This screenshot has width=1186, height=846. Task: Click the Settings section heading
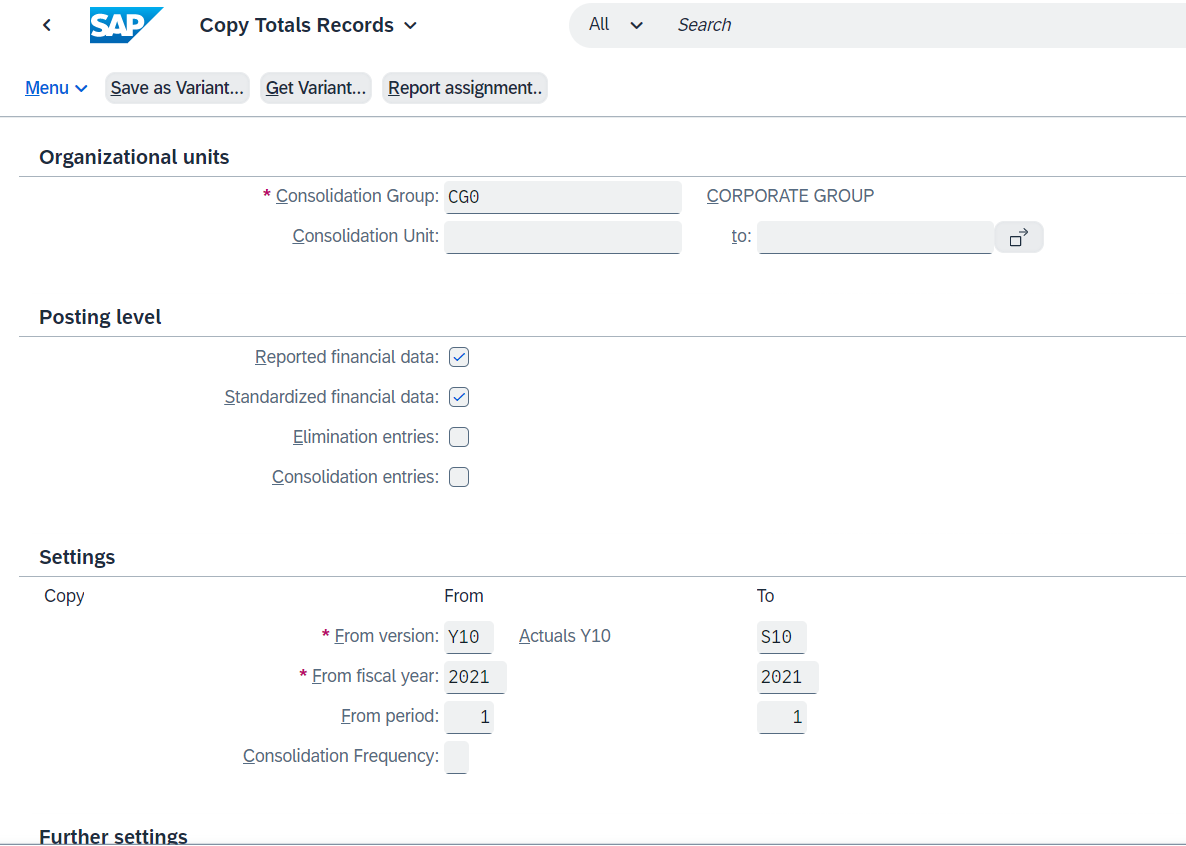tap(77, 558)
